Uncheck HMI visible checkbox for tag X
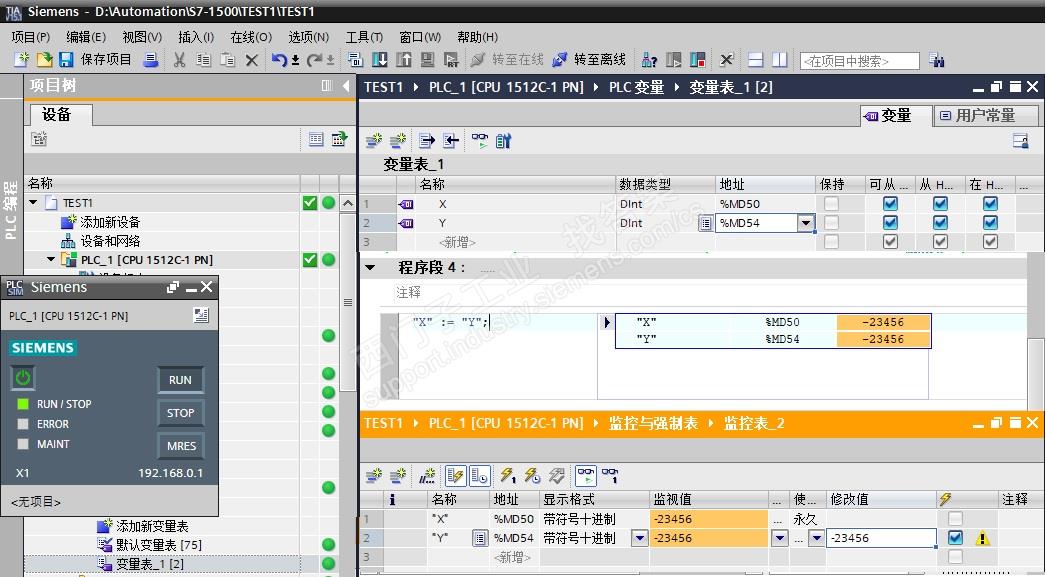 point(991,203)
